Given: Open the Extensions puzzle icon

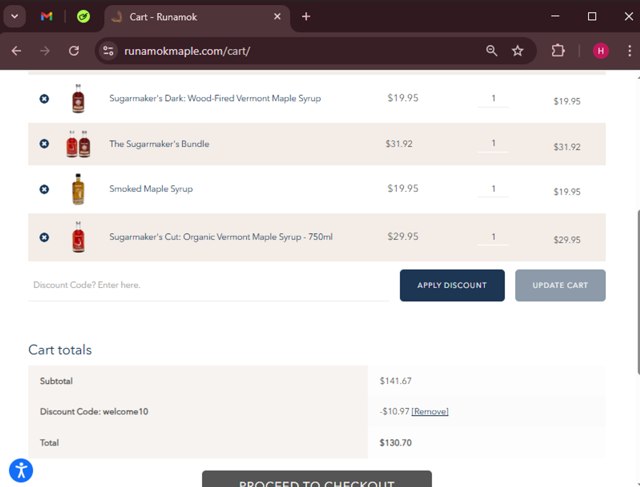Looking at the screenshot, I should (558, 51).
